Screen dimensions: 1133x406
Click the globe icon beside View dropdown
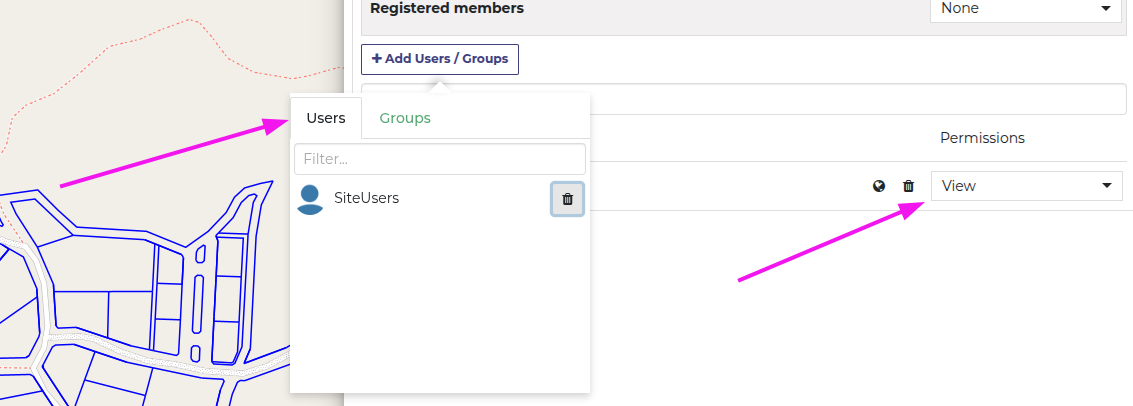click(879, 186)
